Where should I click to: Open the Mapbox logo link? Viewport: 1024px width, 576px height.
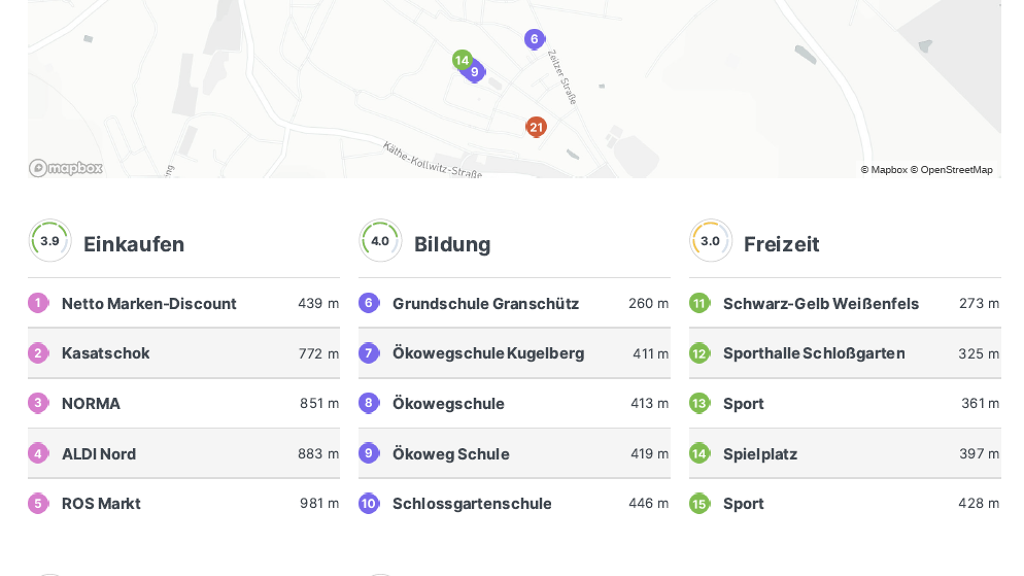tap(66, 168)
